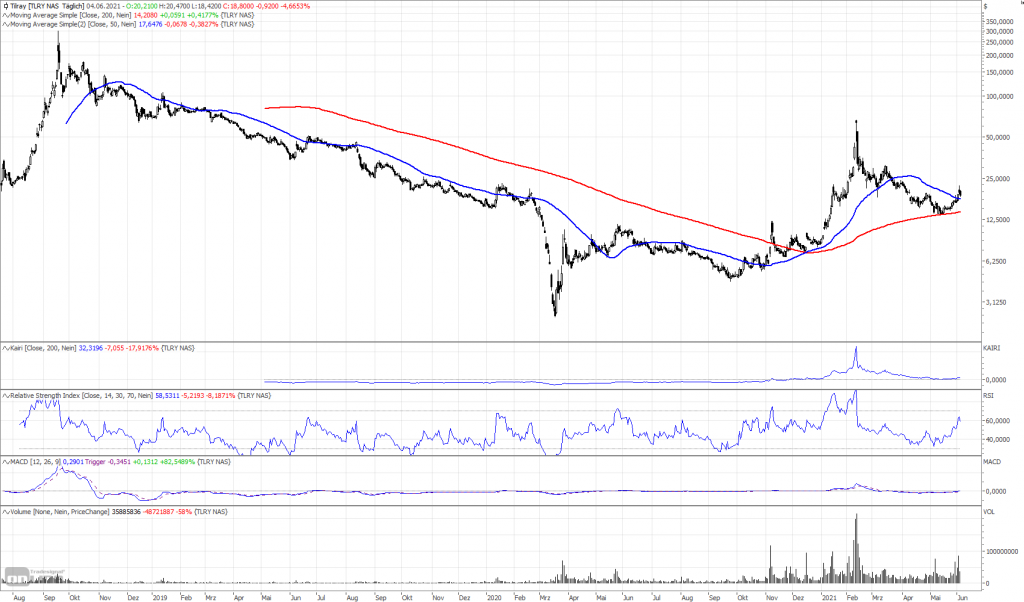
Task: Click the wave icon beside the MACD legend
Action: 5,462
